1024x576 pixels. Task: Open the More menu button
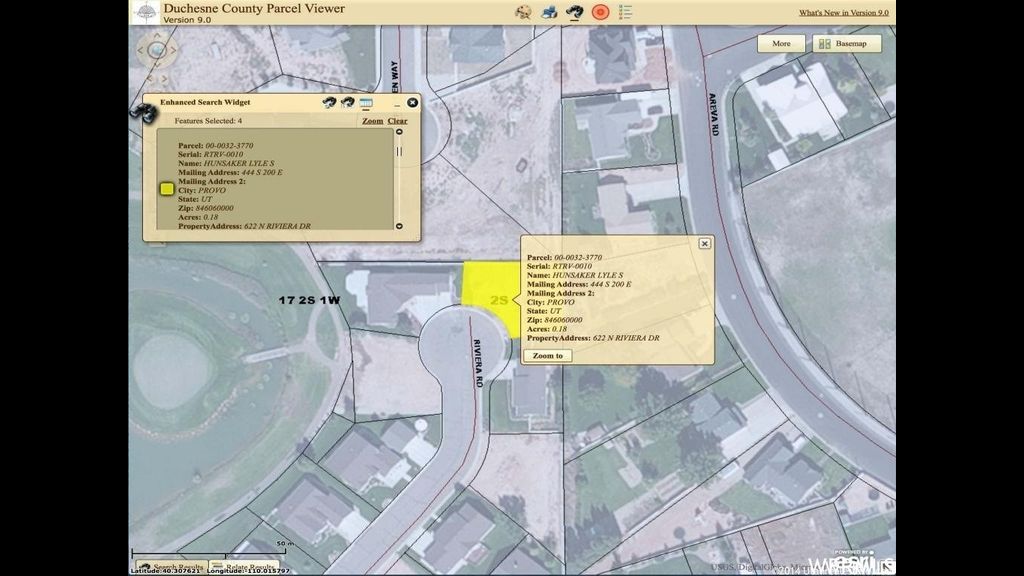click(781, 44)
